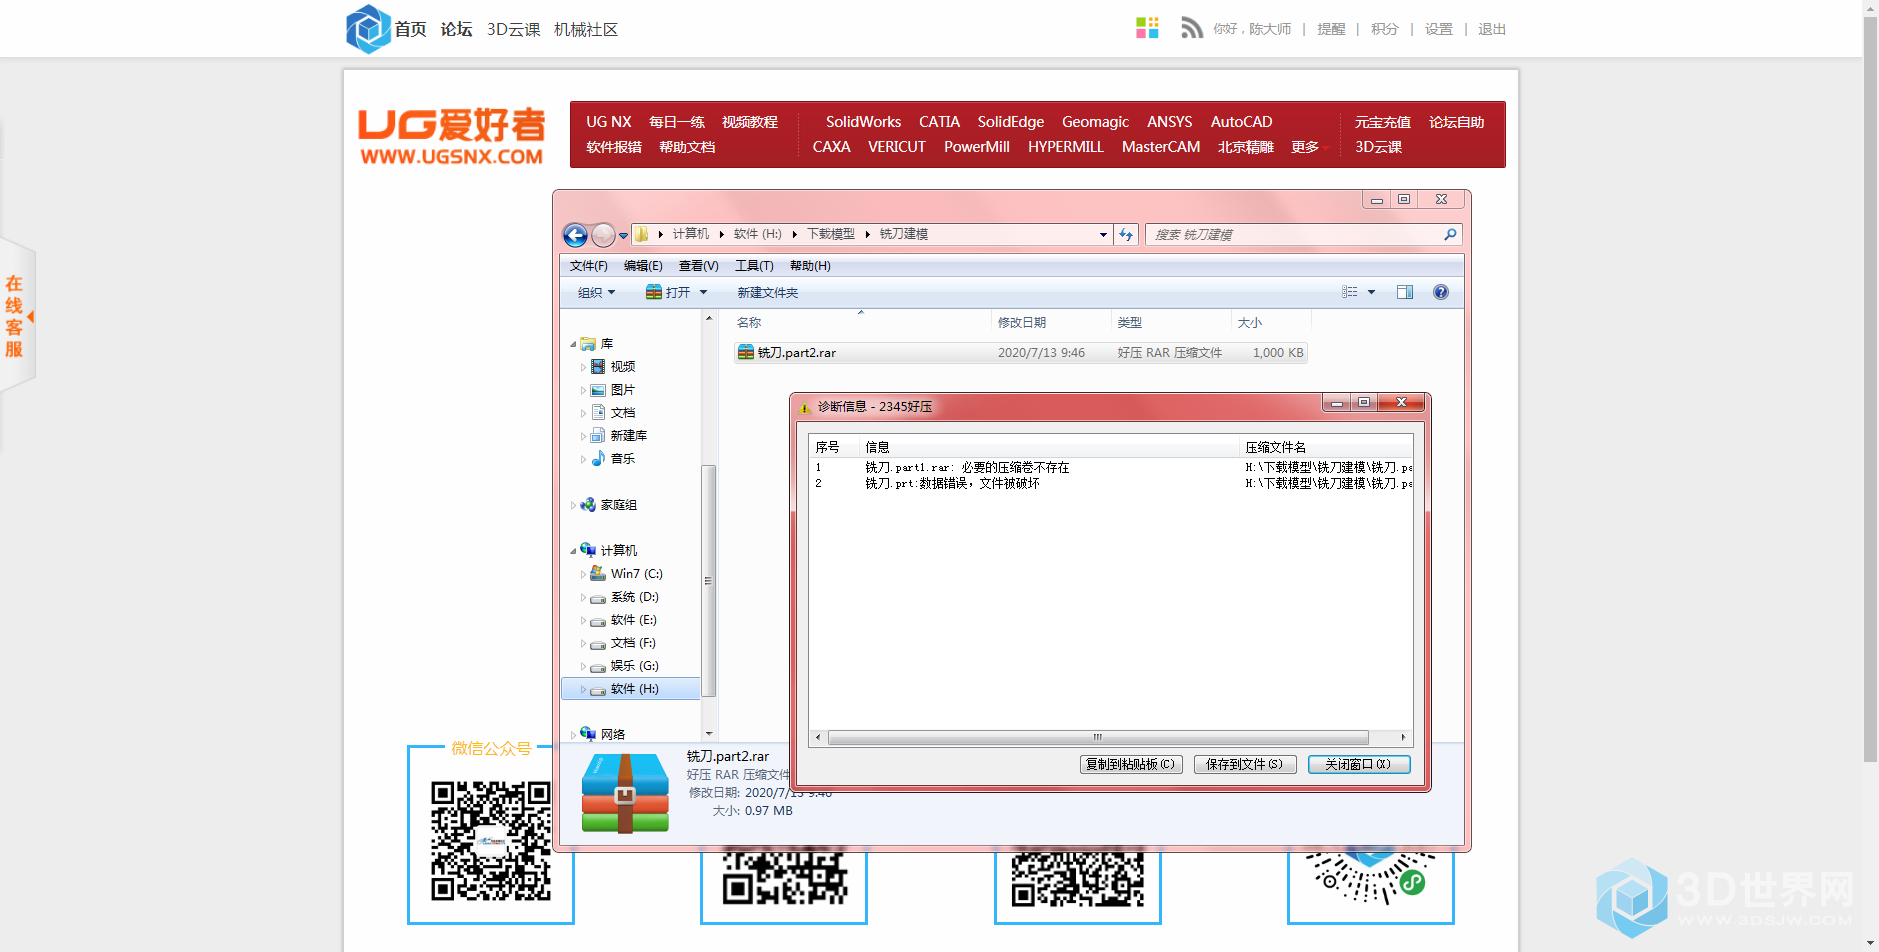1879x952 pixels.
Task: Open the address bar history dropdown
Action: [x=1103, y=235]
